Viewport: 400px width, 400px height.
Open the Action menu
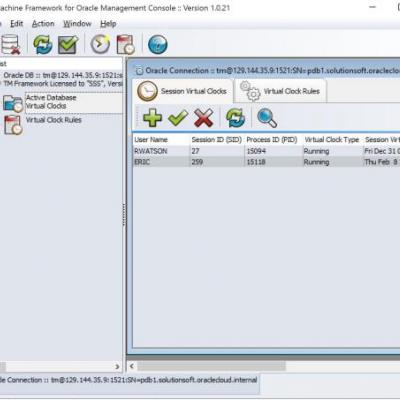pyautogui.click(x=43, y=24)
